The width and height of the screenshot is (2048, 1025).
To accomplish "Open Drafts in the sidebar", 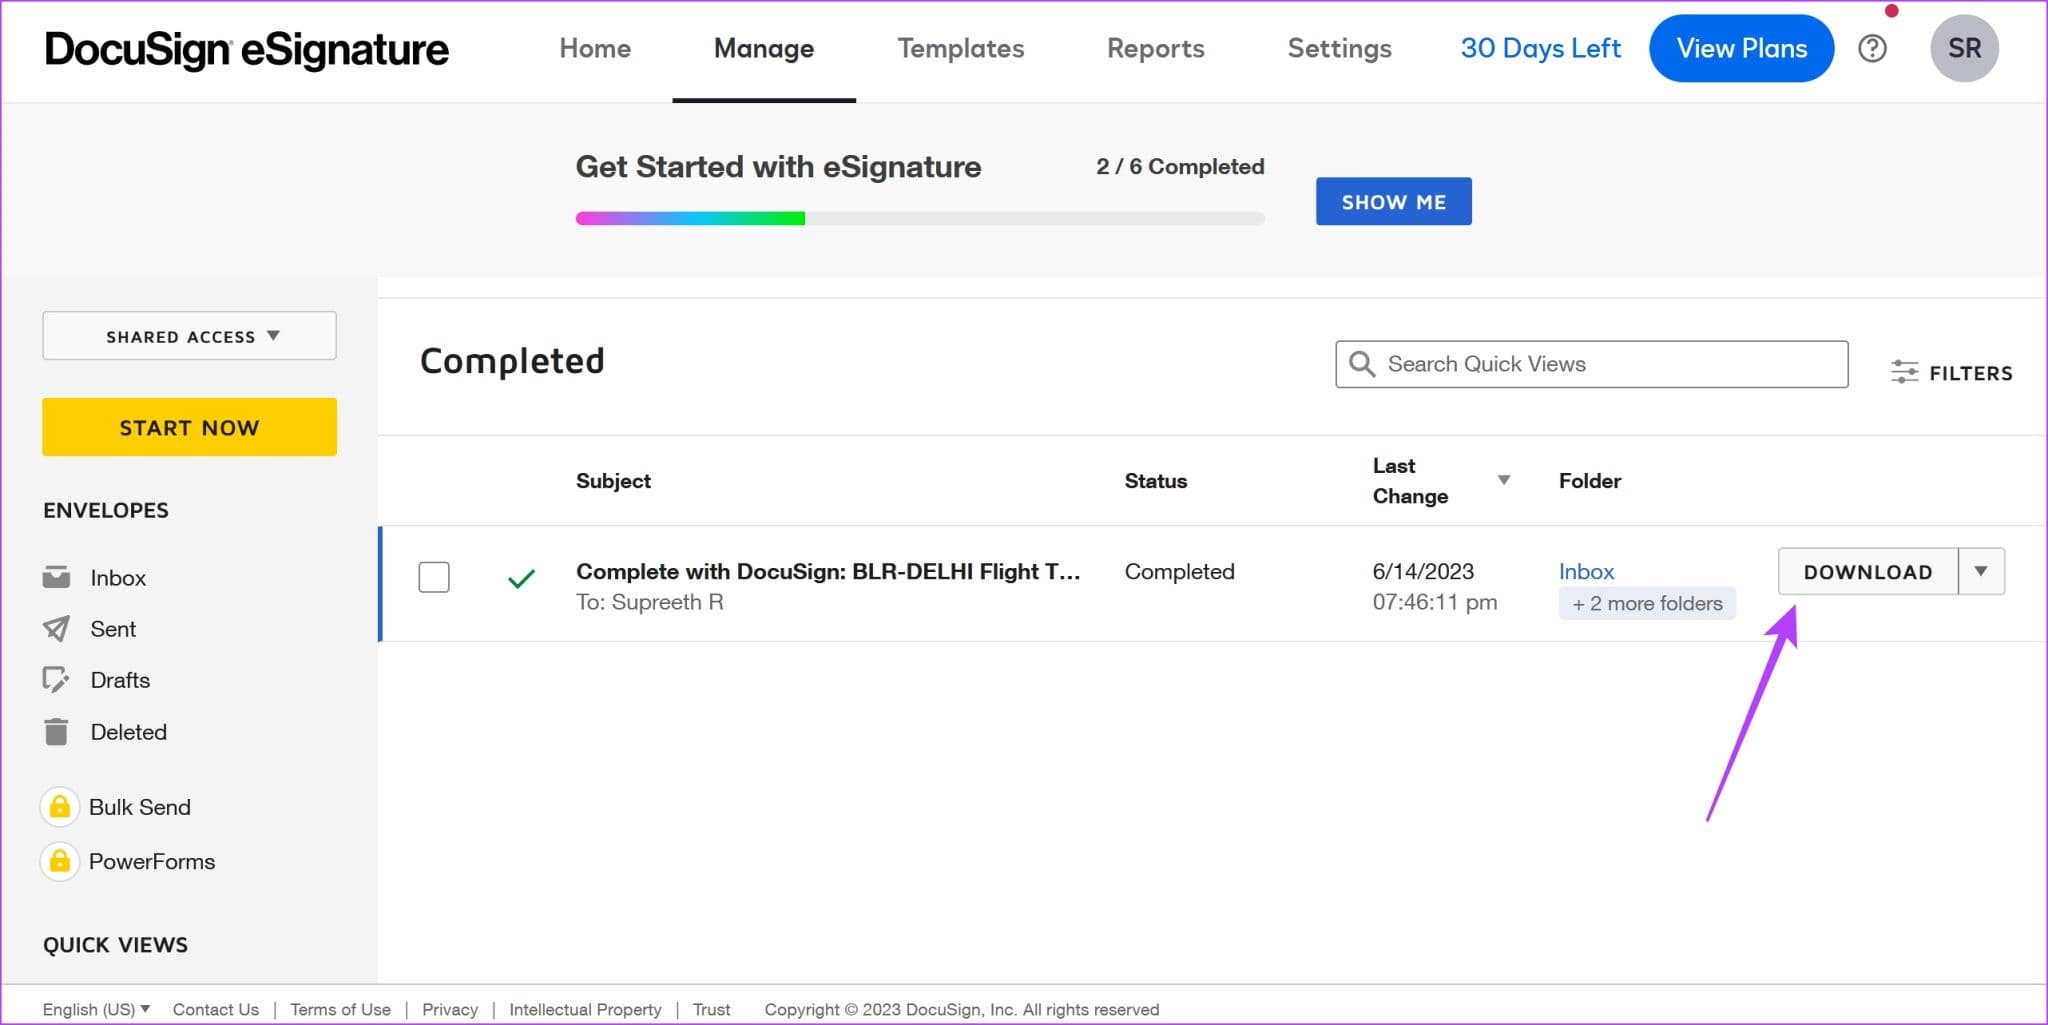I will click(x=120, y=680).
